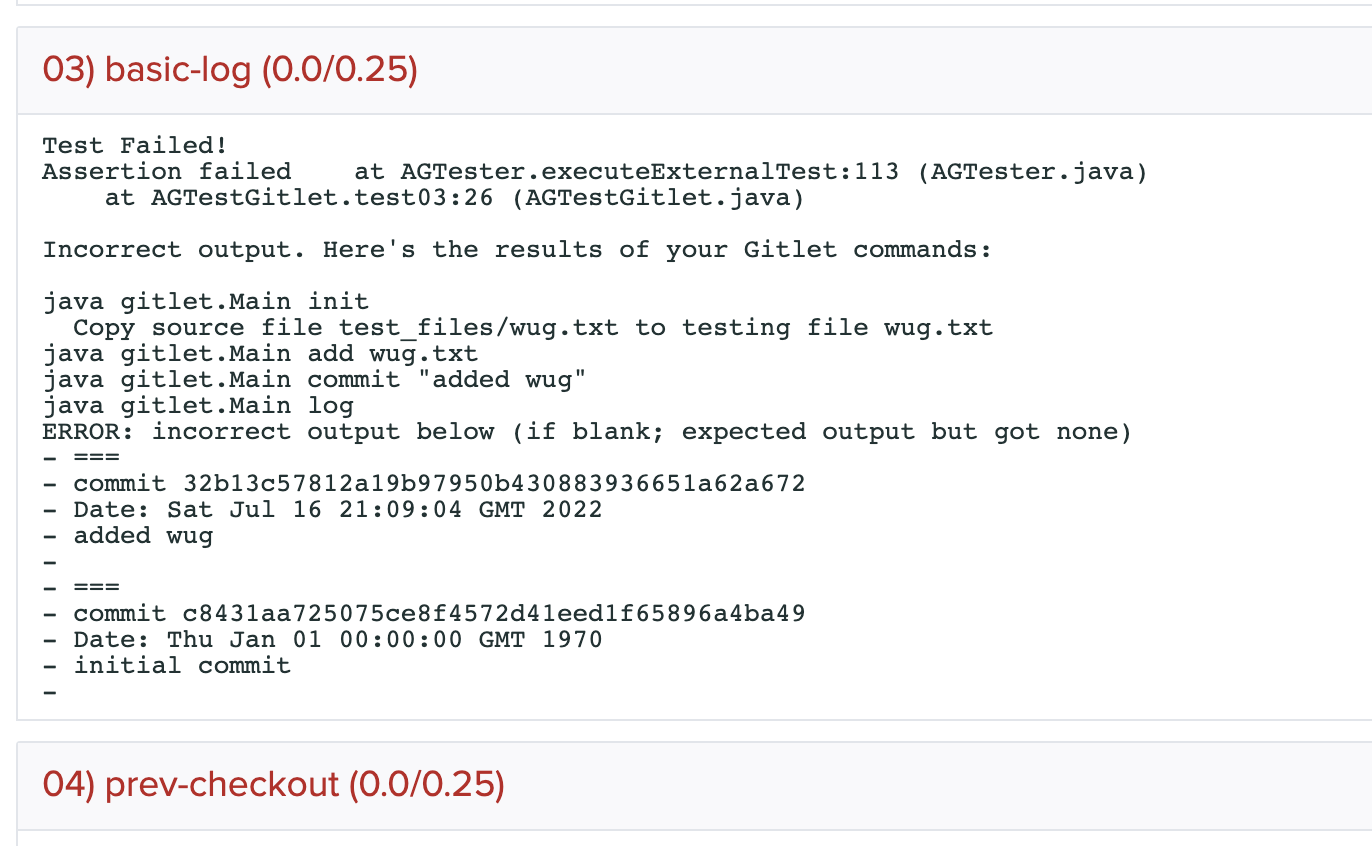Click the "java gitlet.Main add wug.txt" command
This screenshot has width=1372, height=846.
click(260, 353)
